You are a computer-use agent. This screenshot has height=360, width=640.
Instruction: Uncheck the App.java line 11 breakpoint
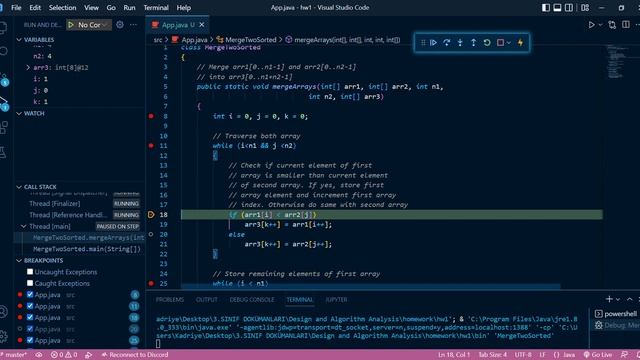pyautogui.click(x=30, y=306)
